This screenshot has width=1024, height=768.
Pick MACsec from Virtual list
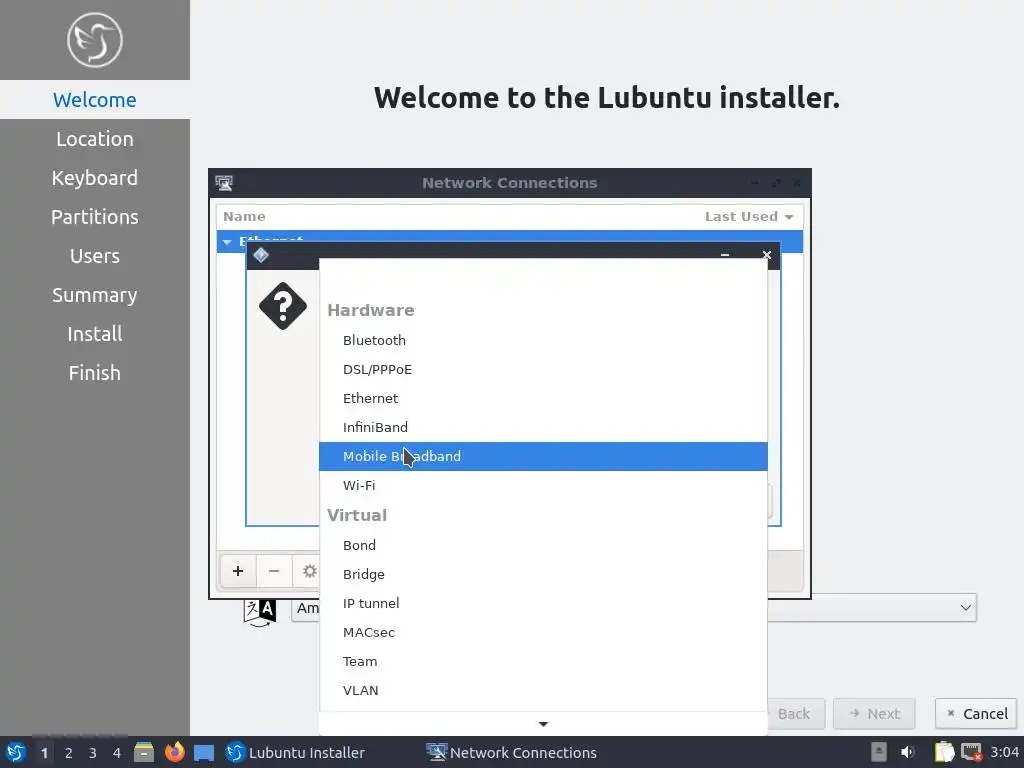coord(543,632)
